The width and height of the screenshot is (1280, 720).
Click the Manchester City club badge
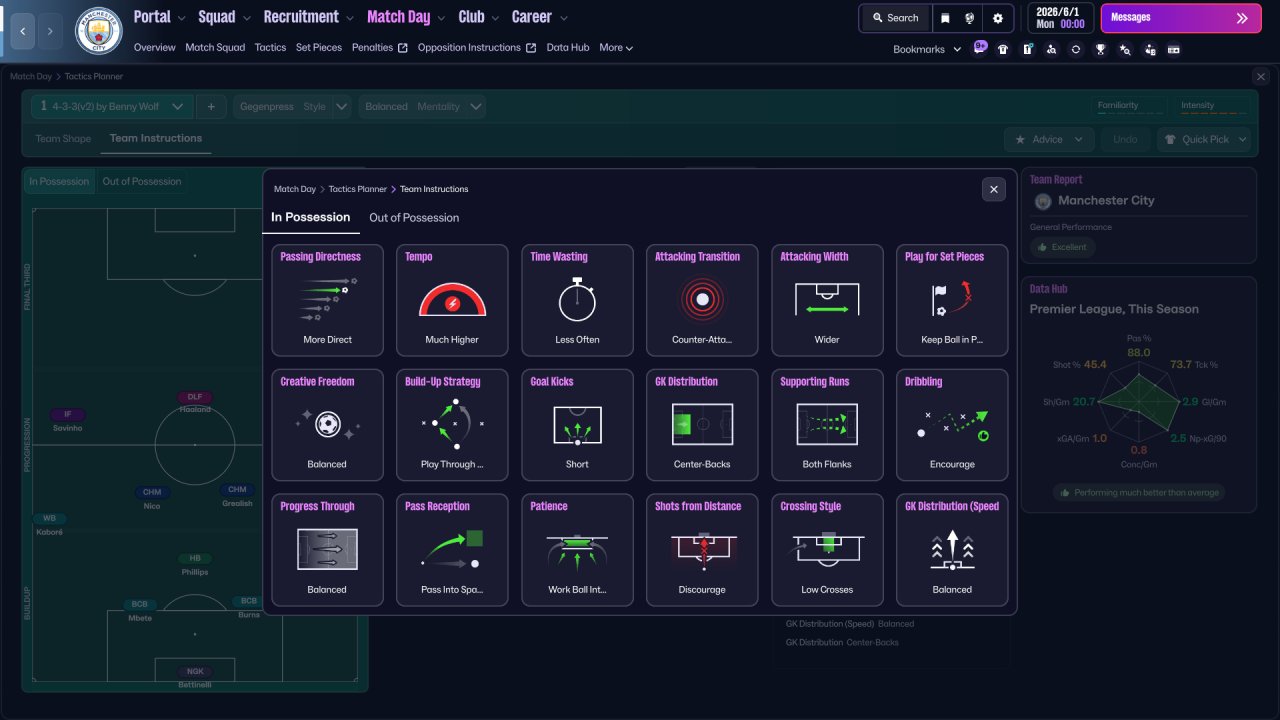click(x=99, y=31)
